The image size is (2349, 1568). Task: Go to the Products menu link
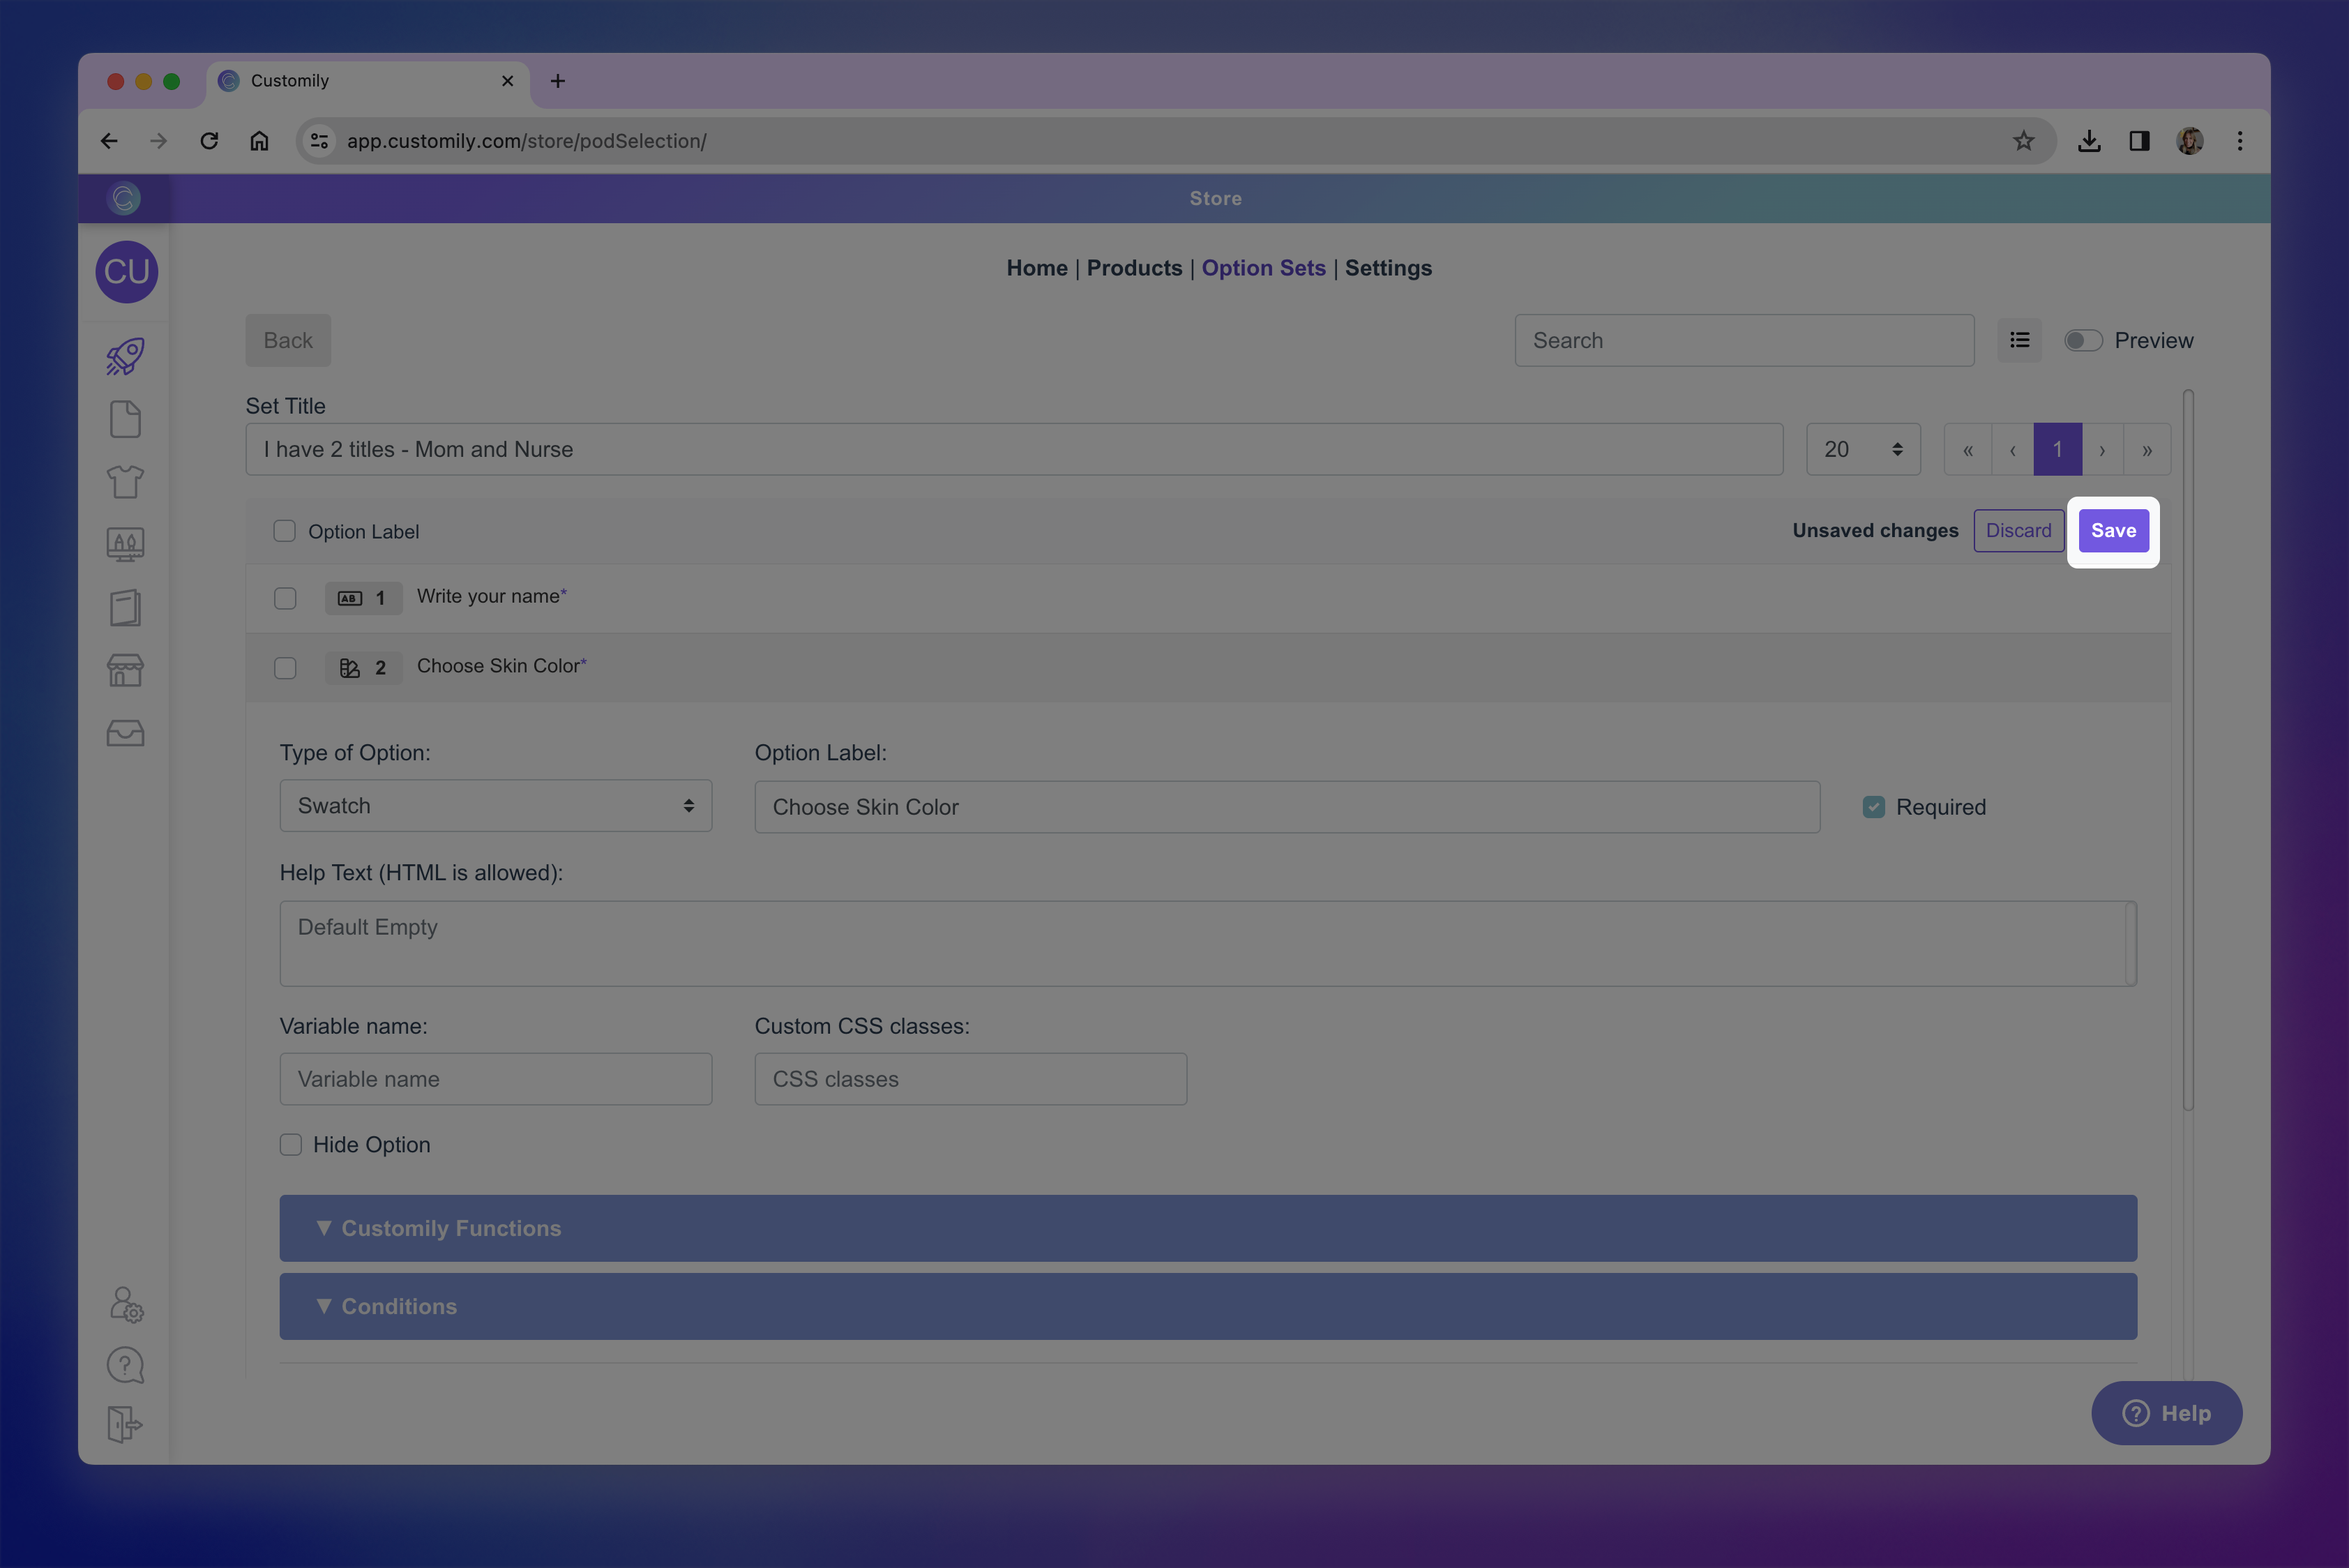1134,268
